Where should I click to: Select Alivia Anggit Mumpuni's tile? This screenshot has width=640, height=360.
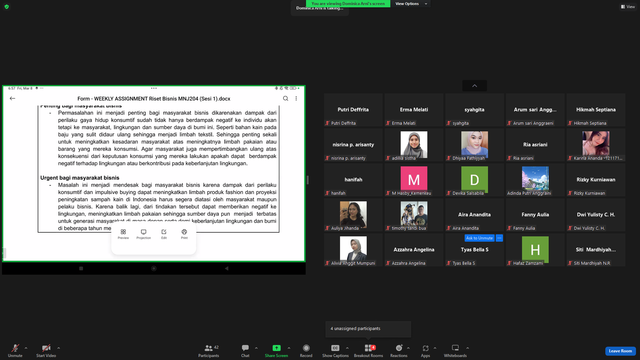(x=353, y=250)
